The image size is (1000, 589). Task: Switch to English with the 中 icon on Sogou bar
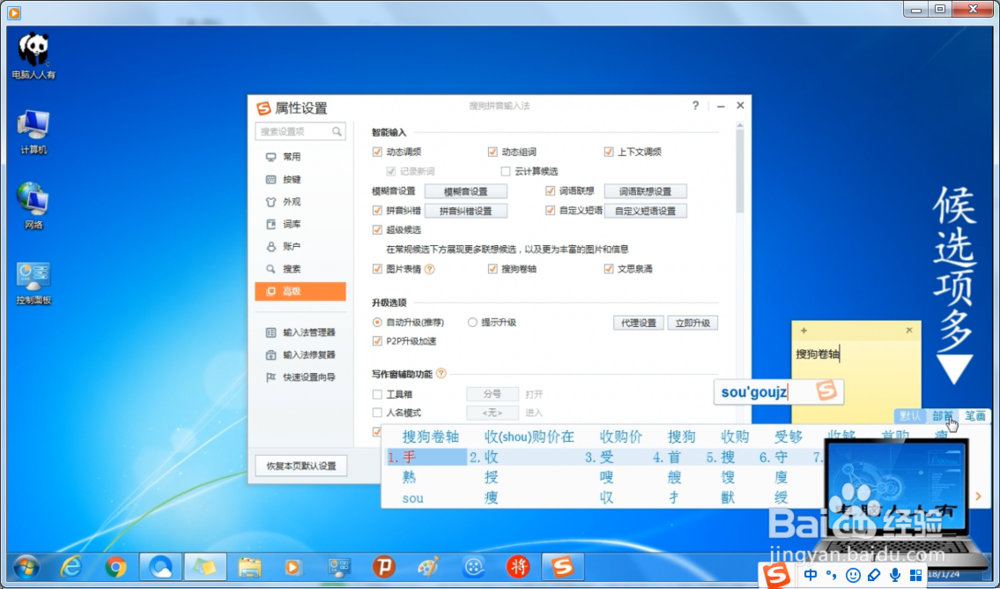tap(810, 575)
